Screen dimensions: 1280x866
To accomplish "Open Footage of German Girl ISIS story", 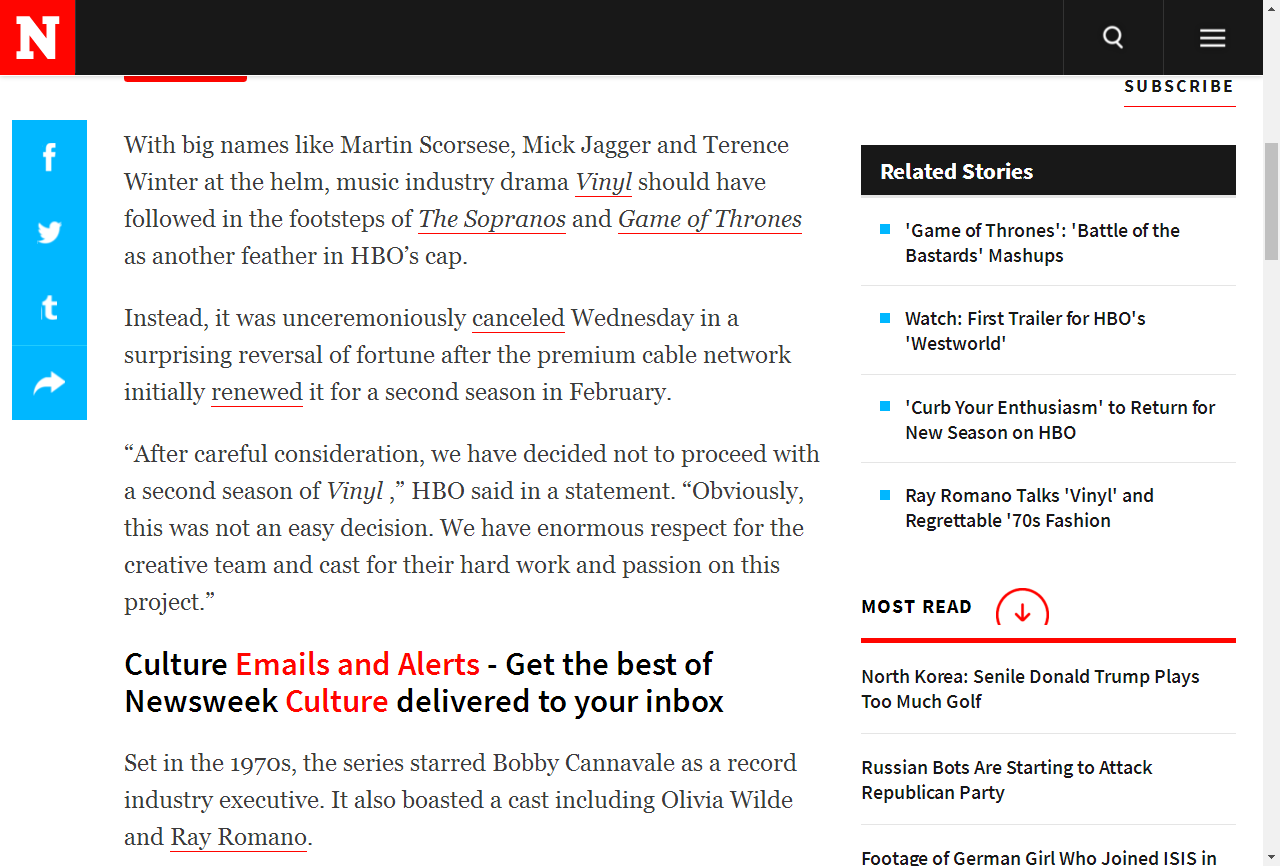I will point(1039,857).
